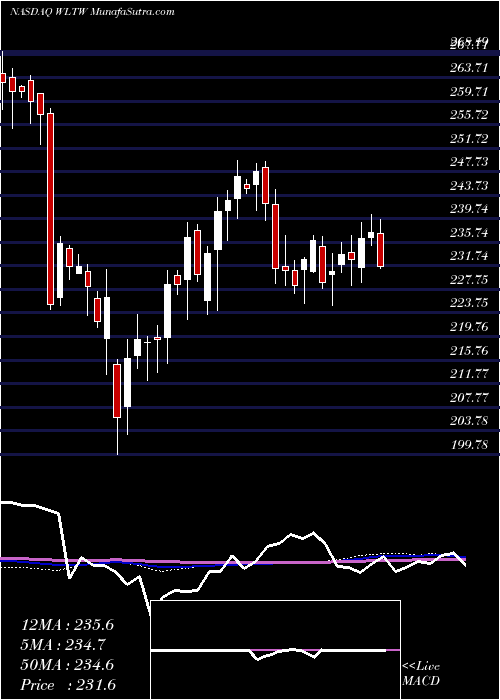Click the 211.77 price axis label
The image size is (500, 700).
(x=468, y=373)
